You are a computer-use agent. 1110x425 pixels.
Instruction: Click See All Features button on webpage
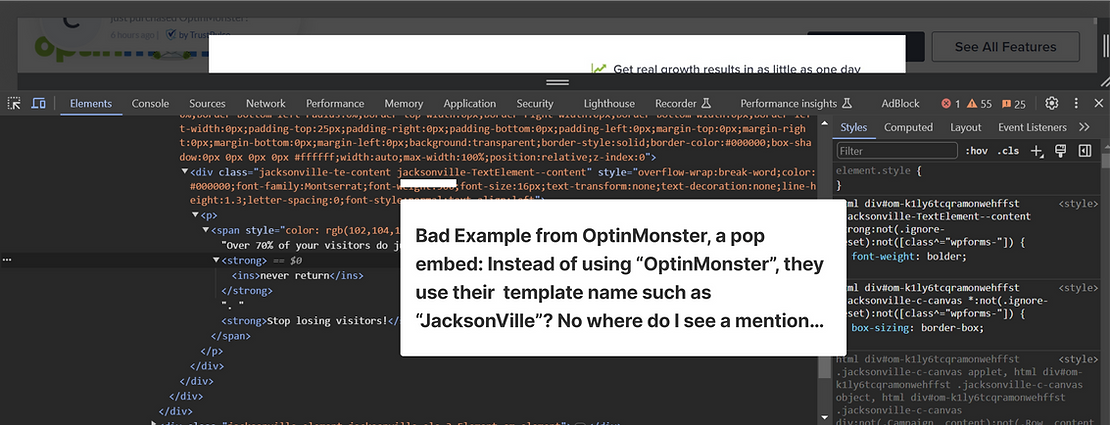point(1005,47)
